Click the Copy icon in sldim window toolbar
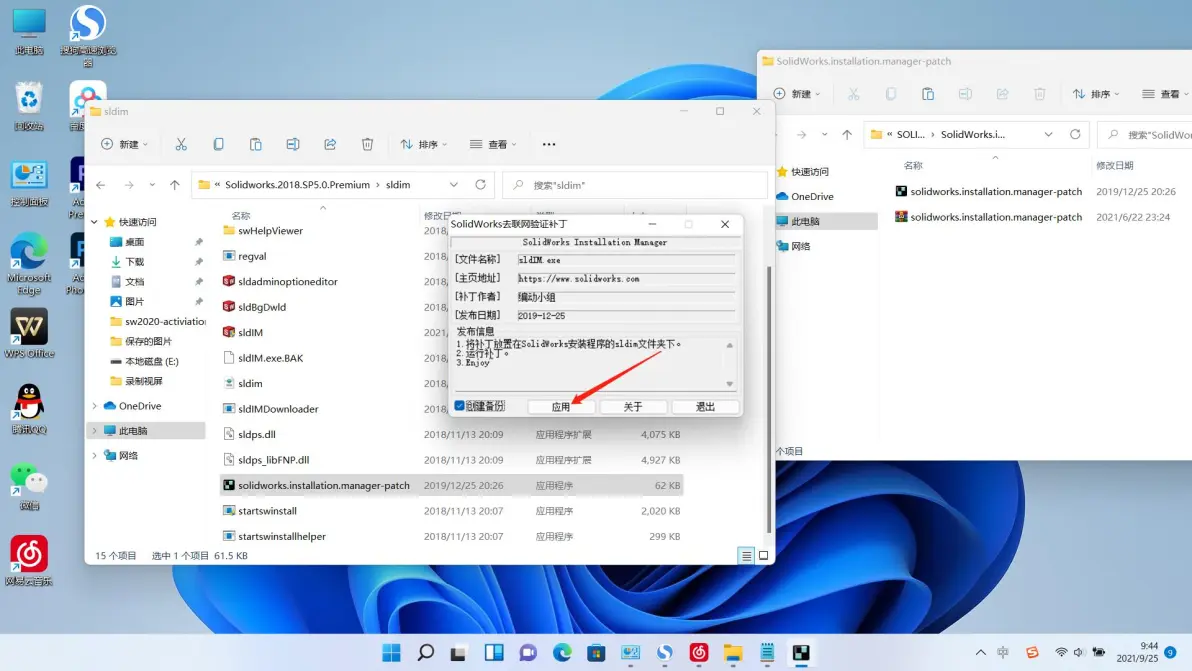 [x=218, y=144]
